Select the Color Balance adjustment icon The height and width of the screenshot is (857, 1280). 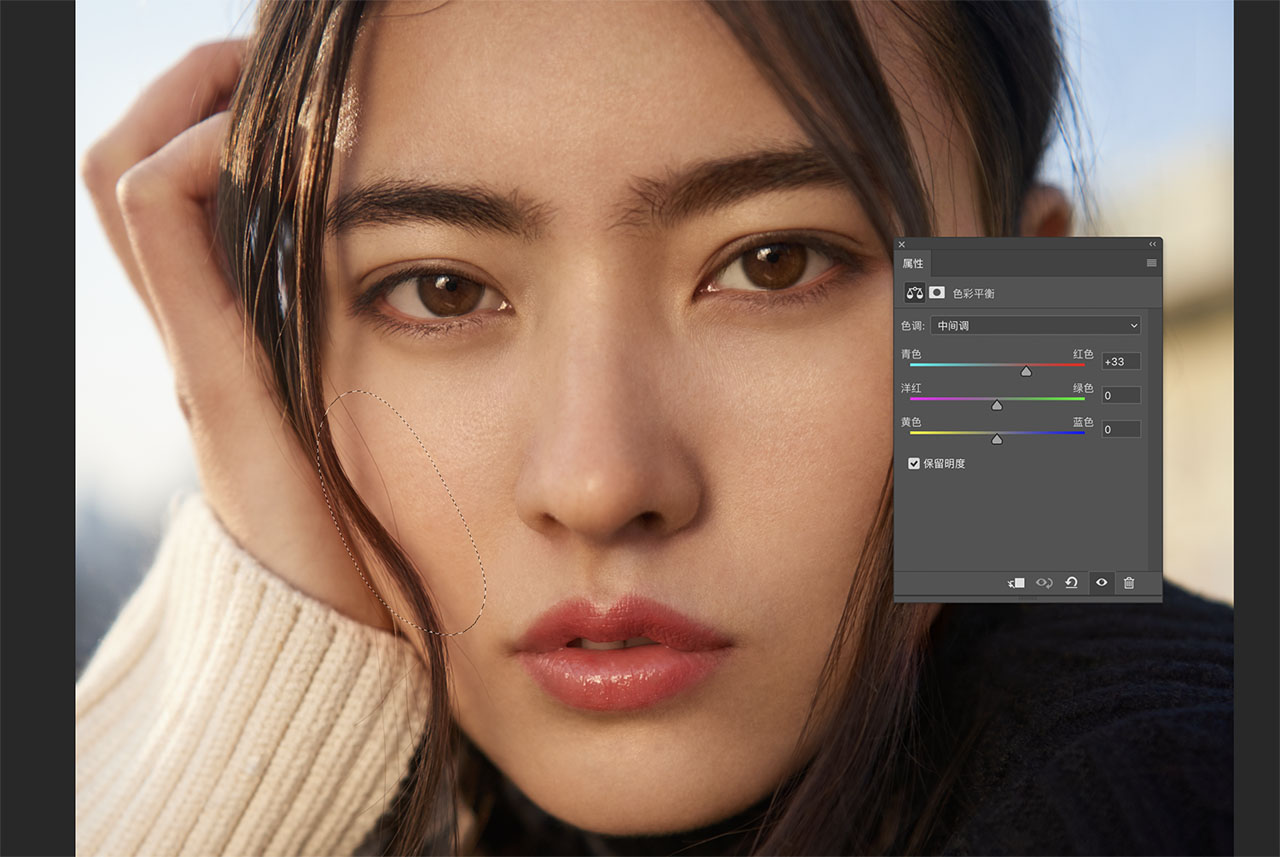(915, 293)
